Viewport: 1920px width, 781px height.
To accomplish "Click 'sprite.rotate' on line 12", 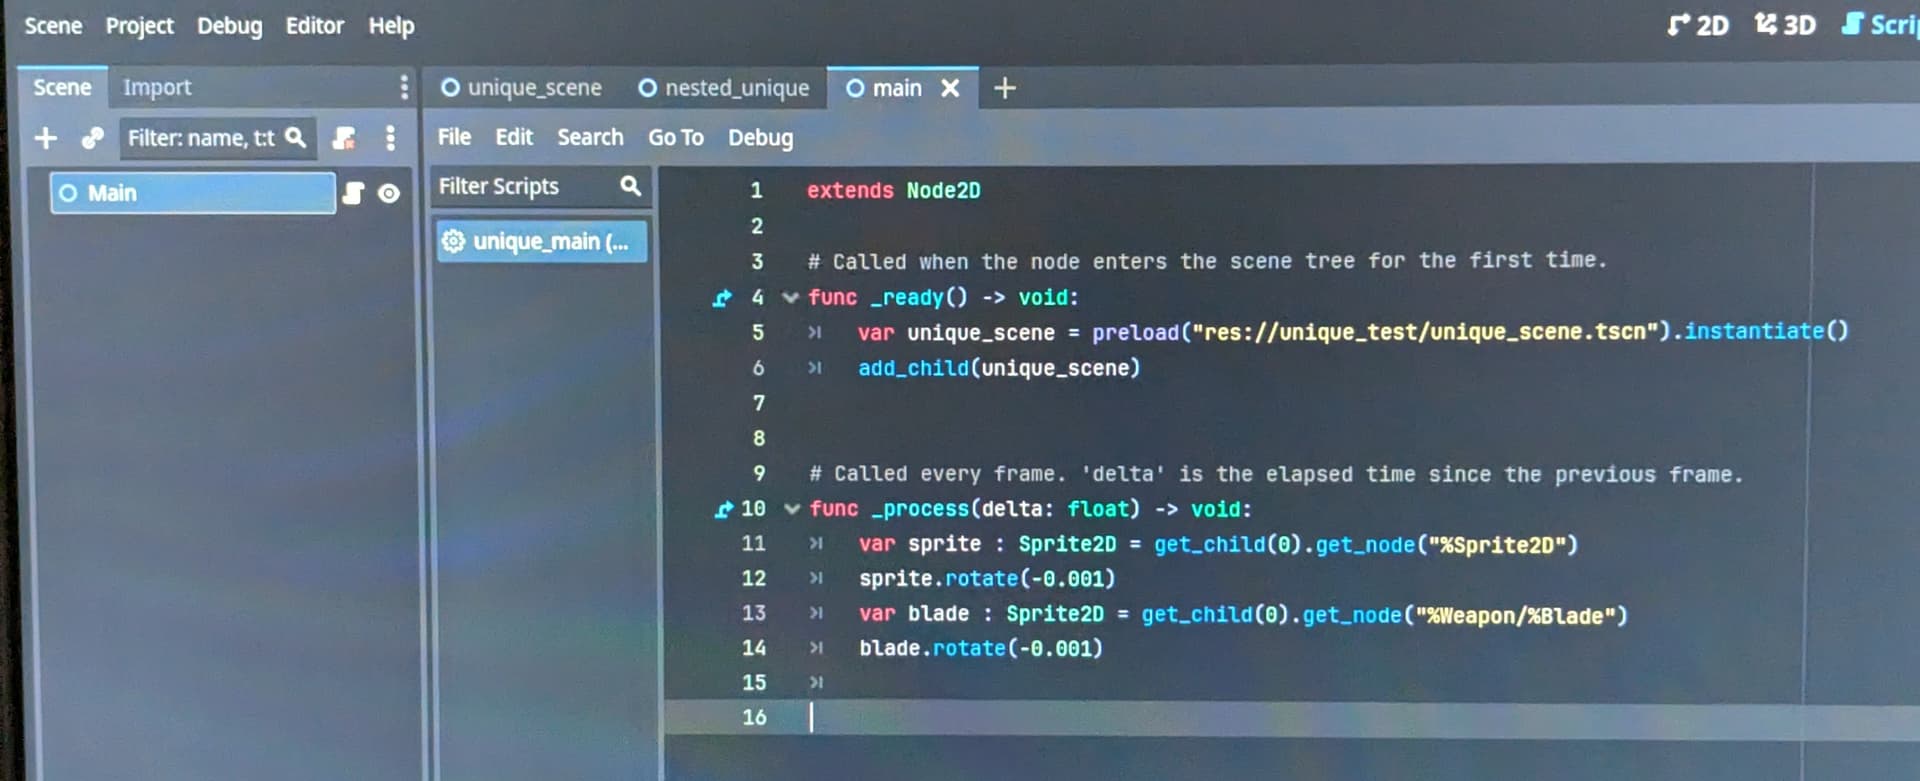I will coord(938,579).
